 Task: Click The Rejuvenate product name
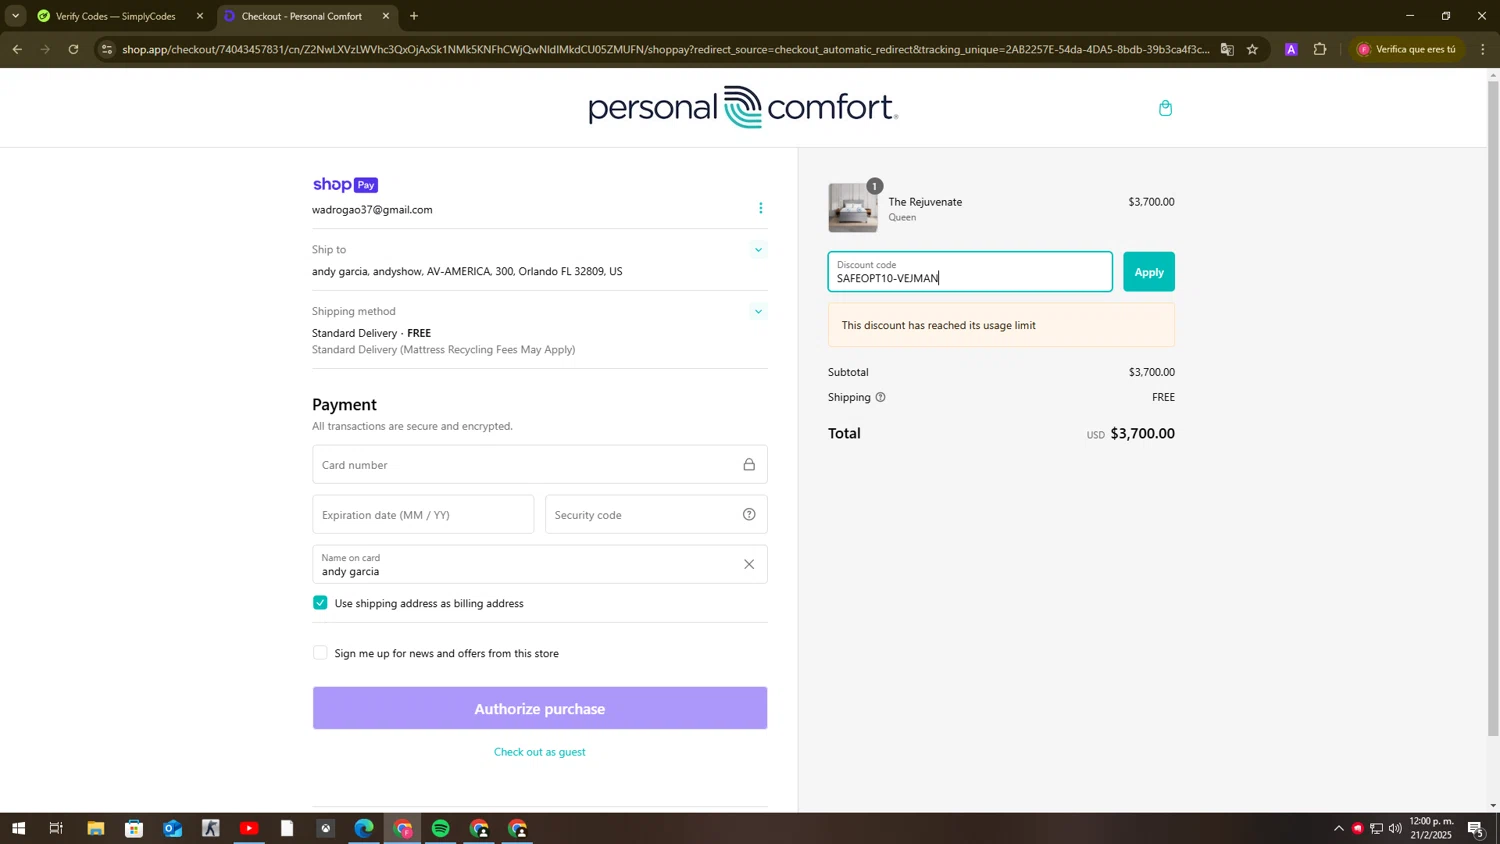(x=925, y=202)
